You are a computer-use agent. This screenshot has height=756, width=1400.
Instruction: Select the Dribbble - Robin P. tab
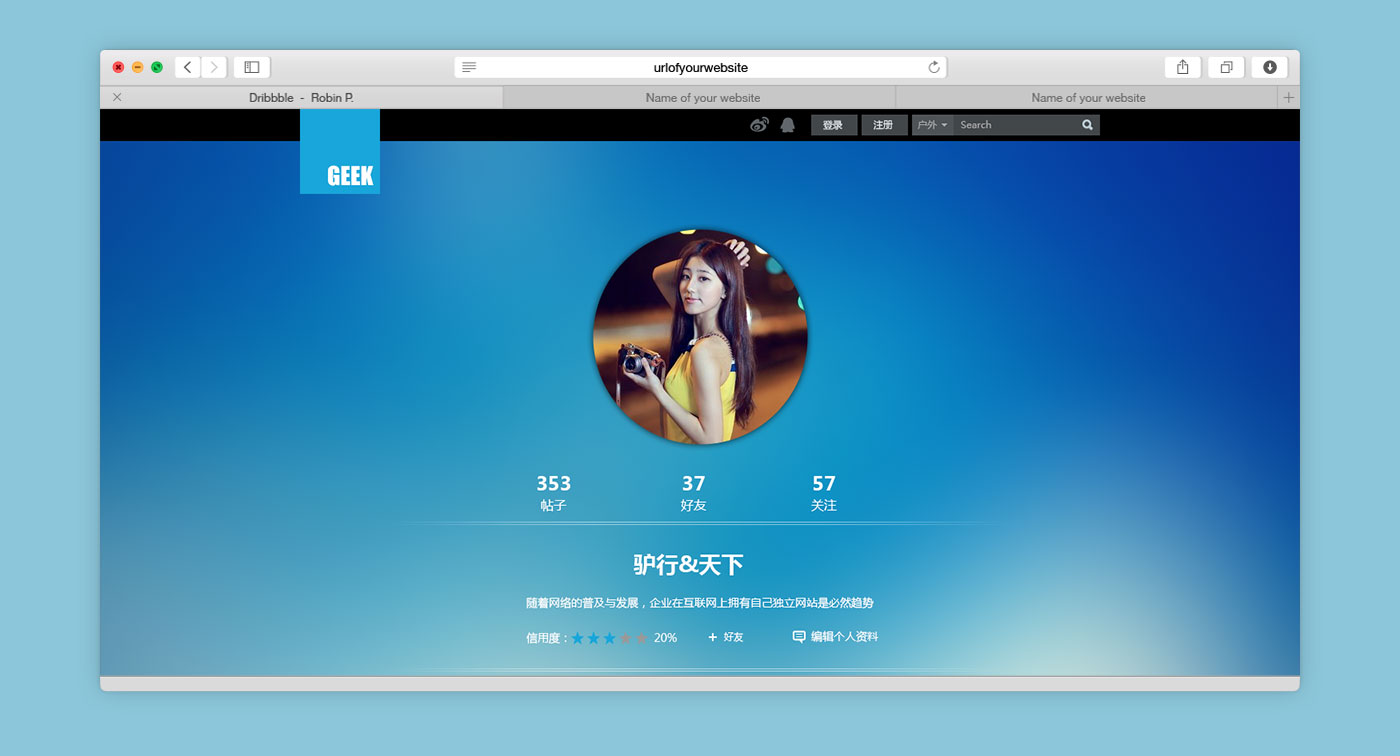click(x=301, y=97)
